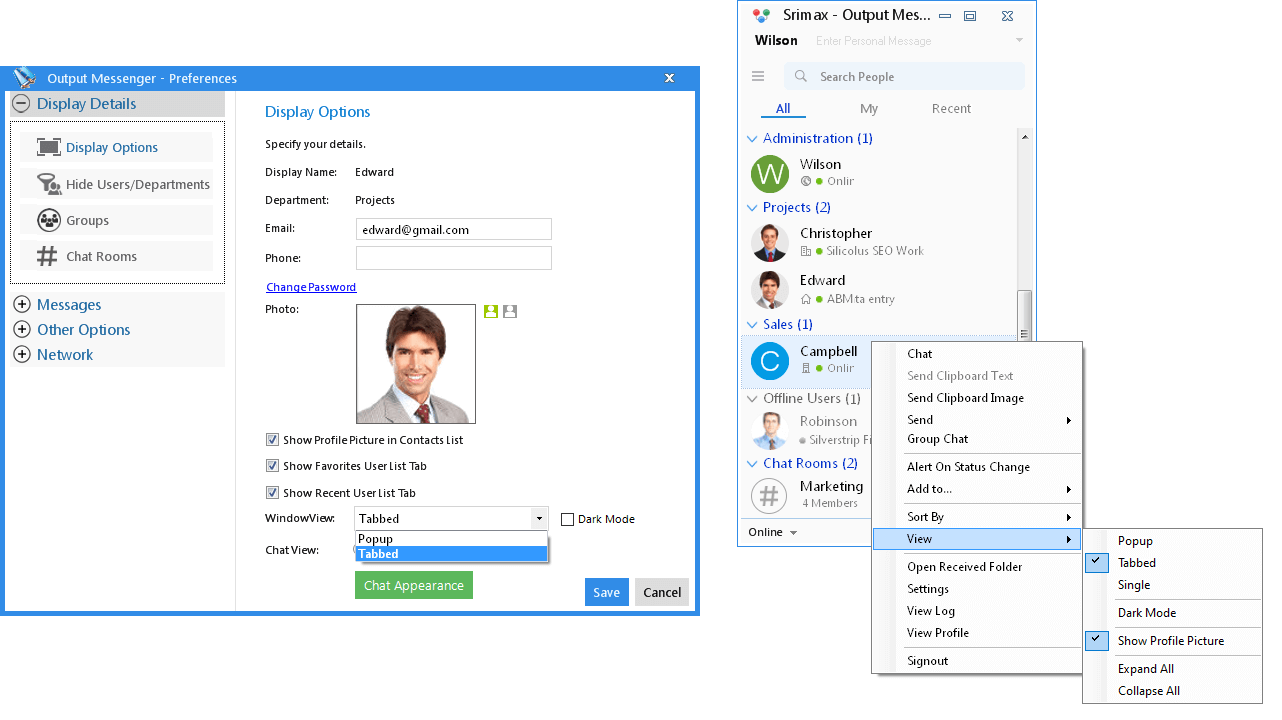Select Dark Mode in View submenu
Viewport: 1282px width, 720px height.
(x=1172, y=613)
